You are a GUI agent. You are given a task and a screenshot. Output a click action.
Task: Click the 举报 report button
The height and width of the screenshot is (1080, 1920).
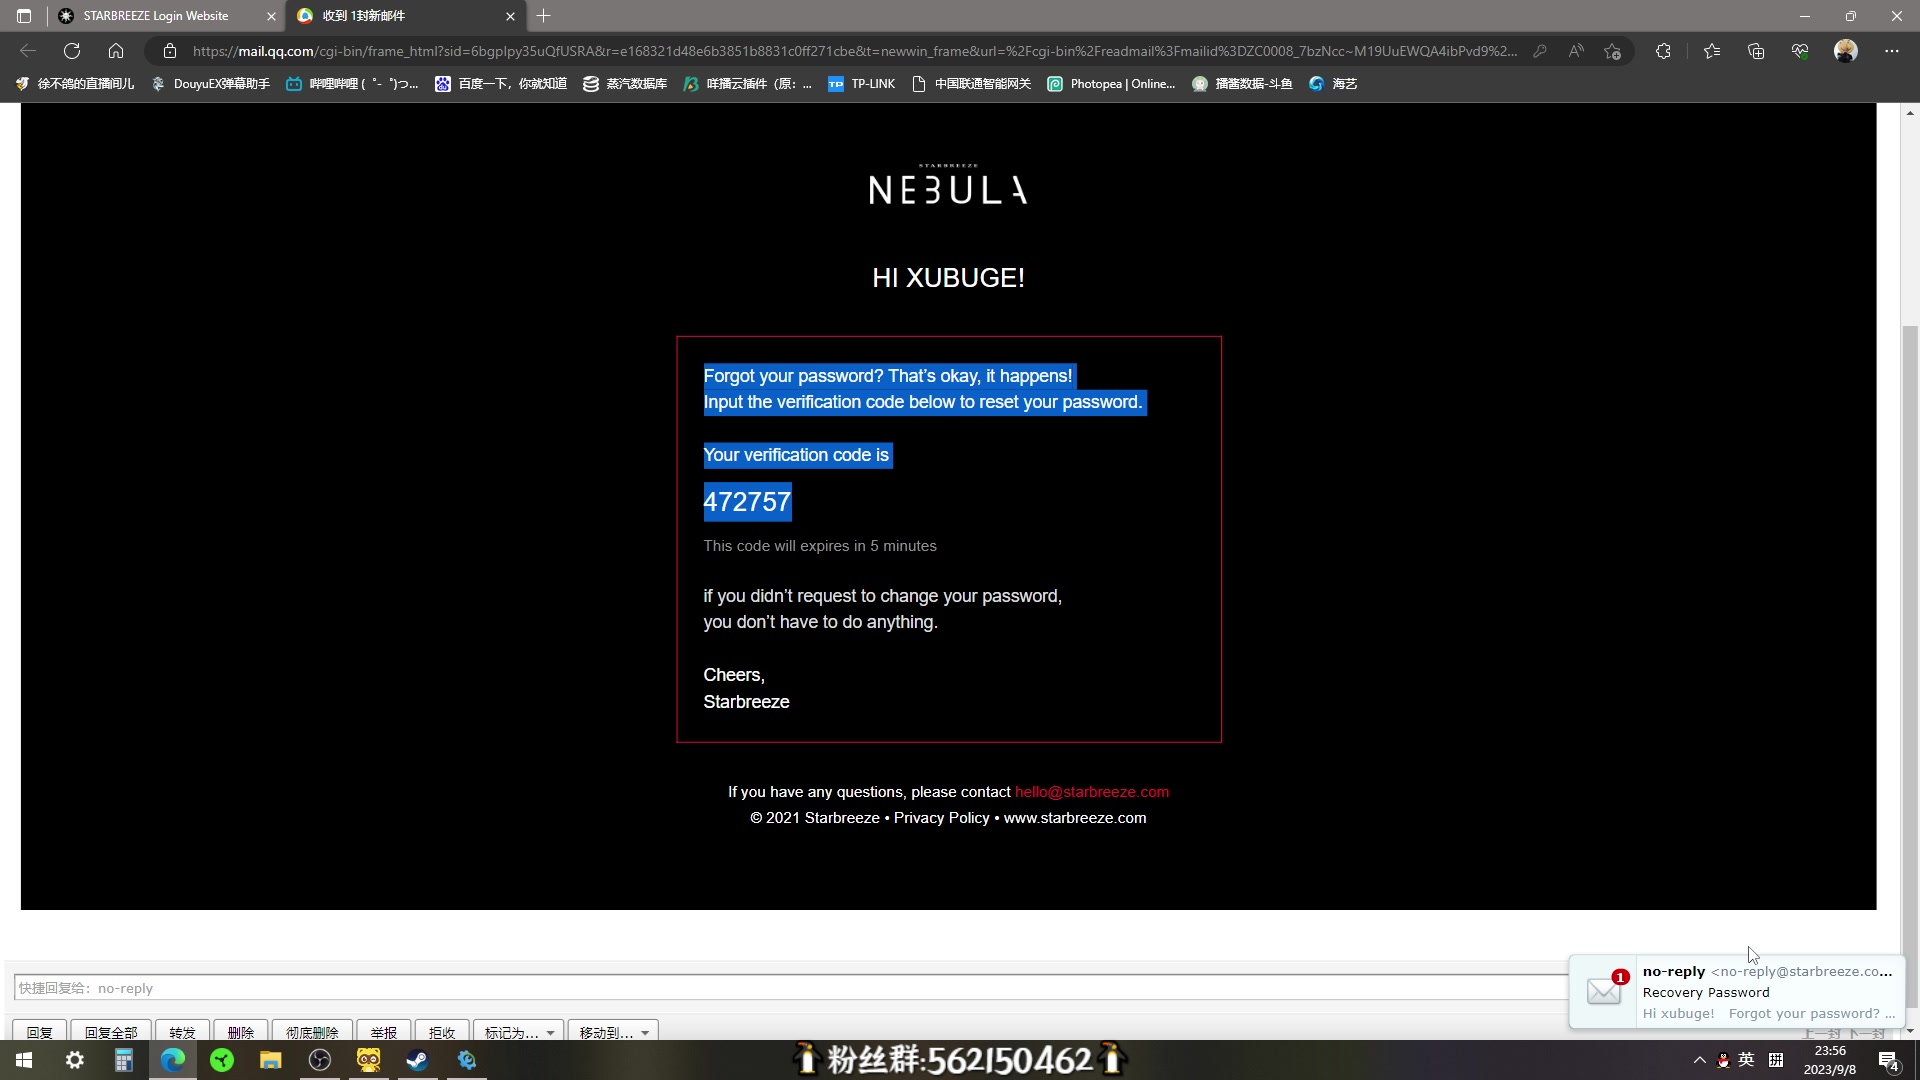(384, 1032)
